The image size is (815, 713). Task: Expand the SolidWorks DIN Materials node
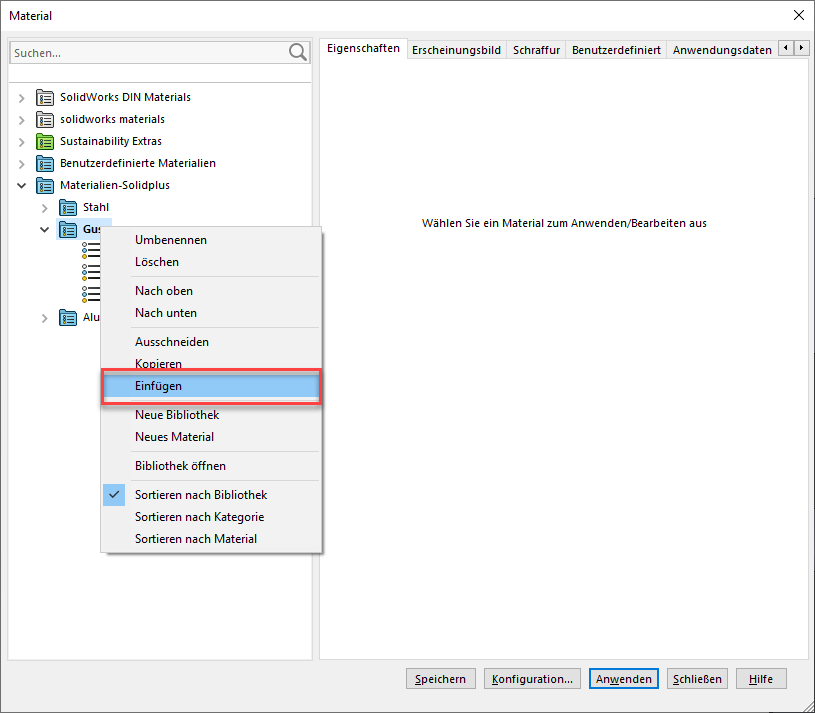22,98
